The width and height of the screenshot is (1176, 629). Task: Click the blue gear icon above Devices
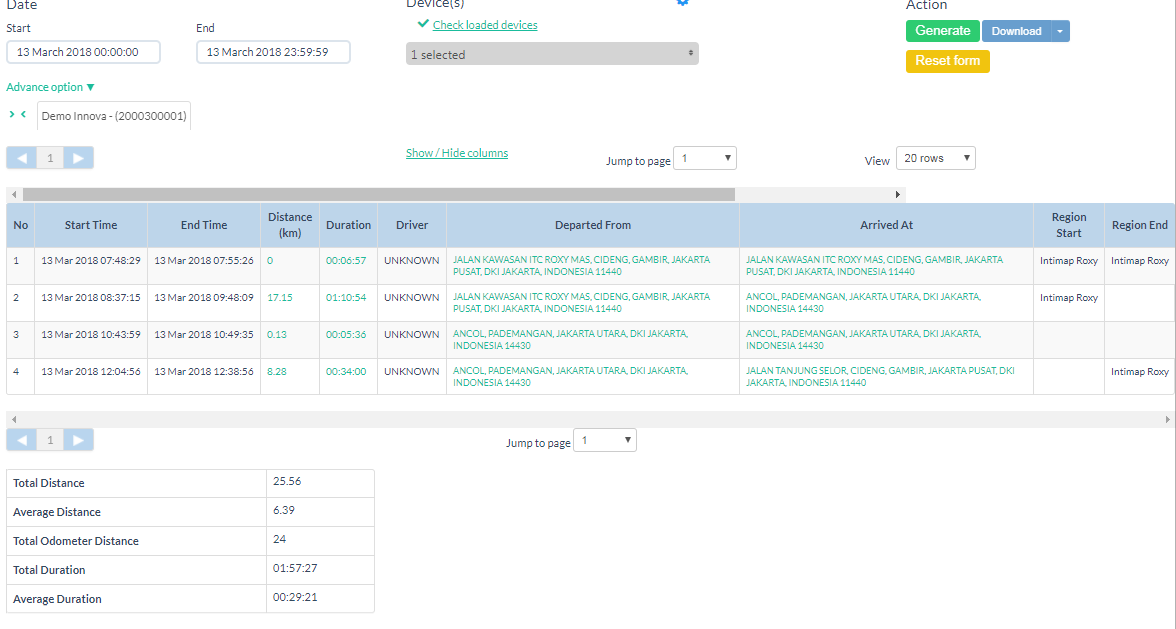click(x=683, y=3)
